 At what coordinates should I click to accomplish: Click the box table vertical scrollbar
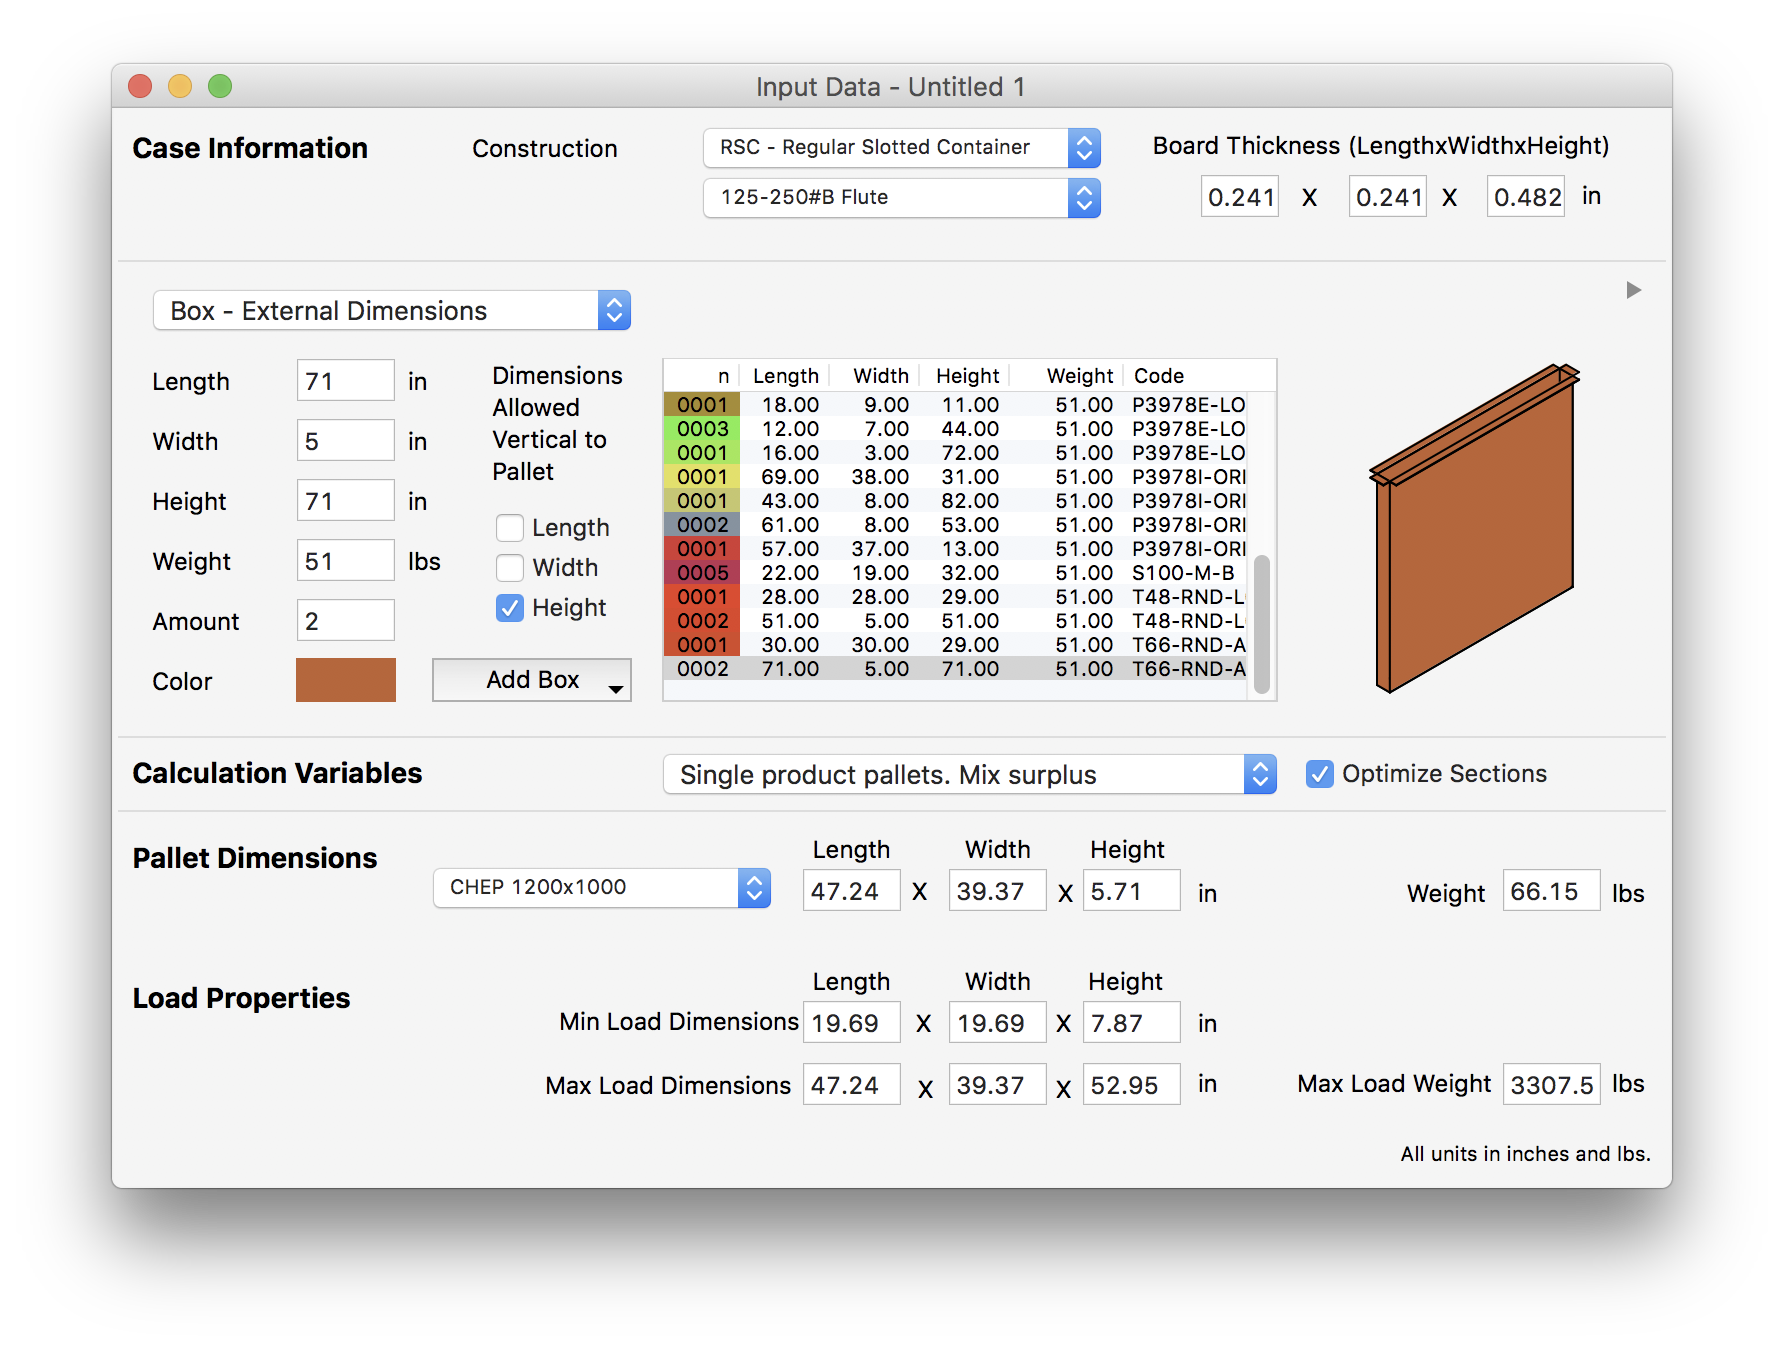[1262, 624]
